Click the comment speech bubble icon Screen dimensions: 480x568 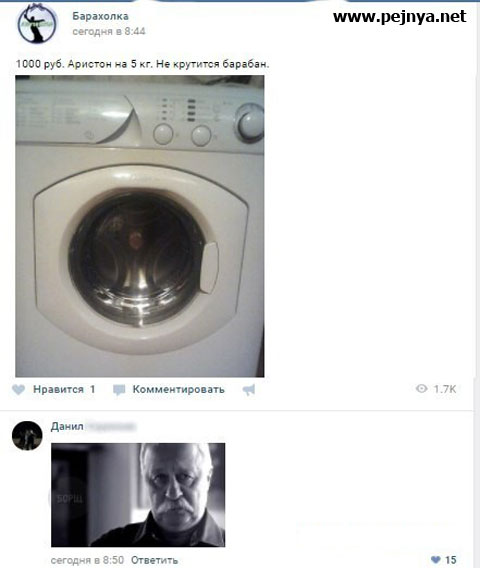tap(119, 390)
